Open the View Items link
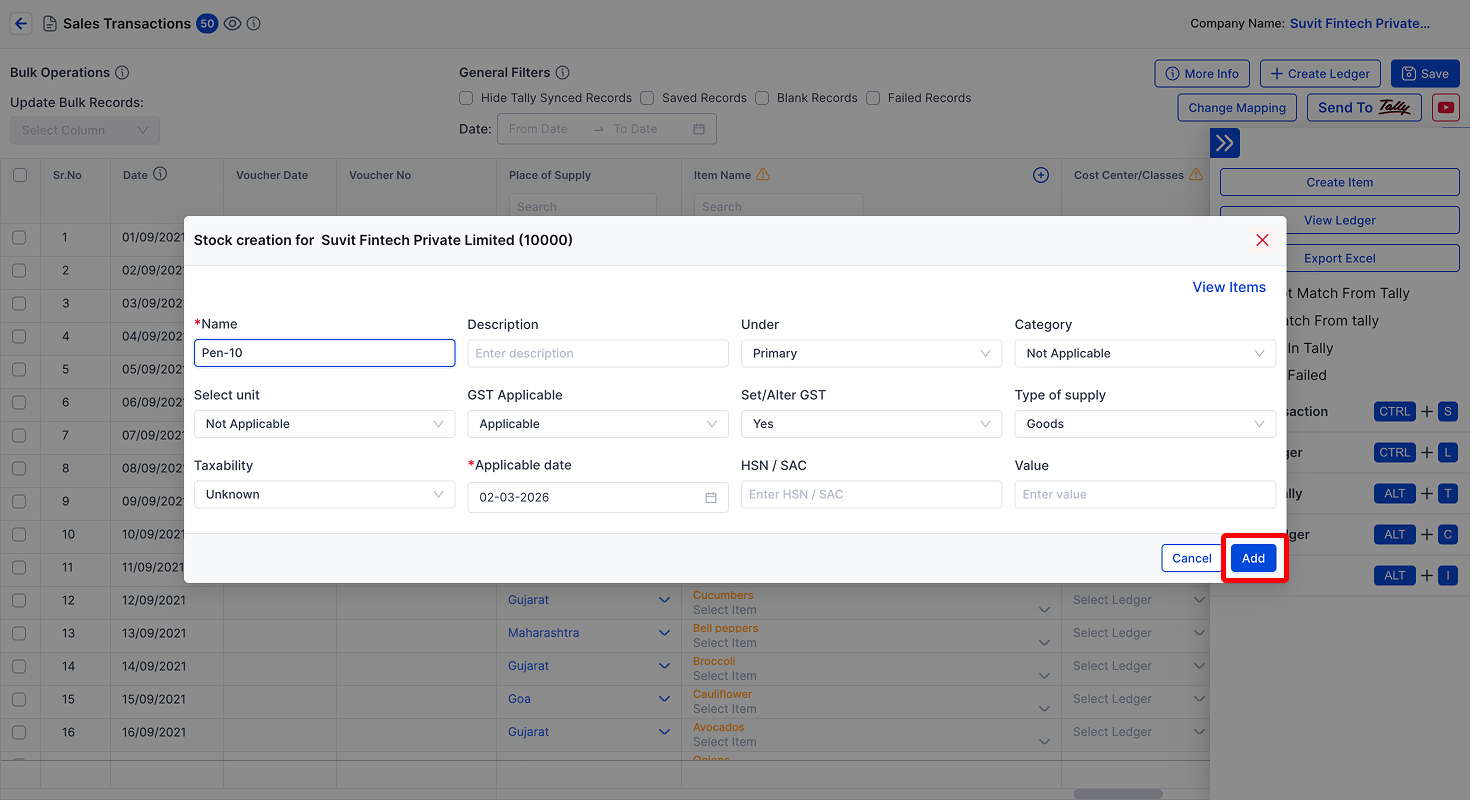 1229,287
